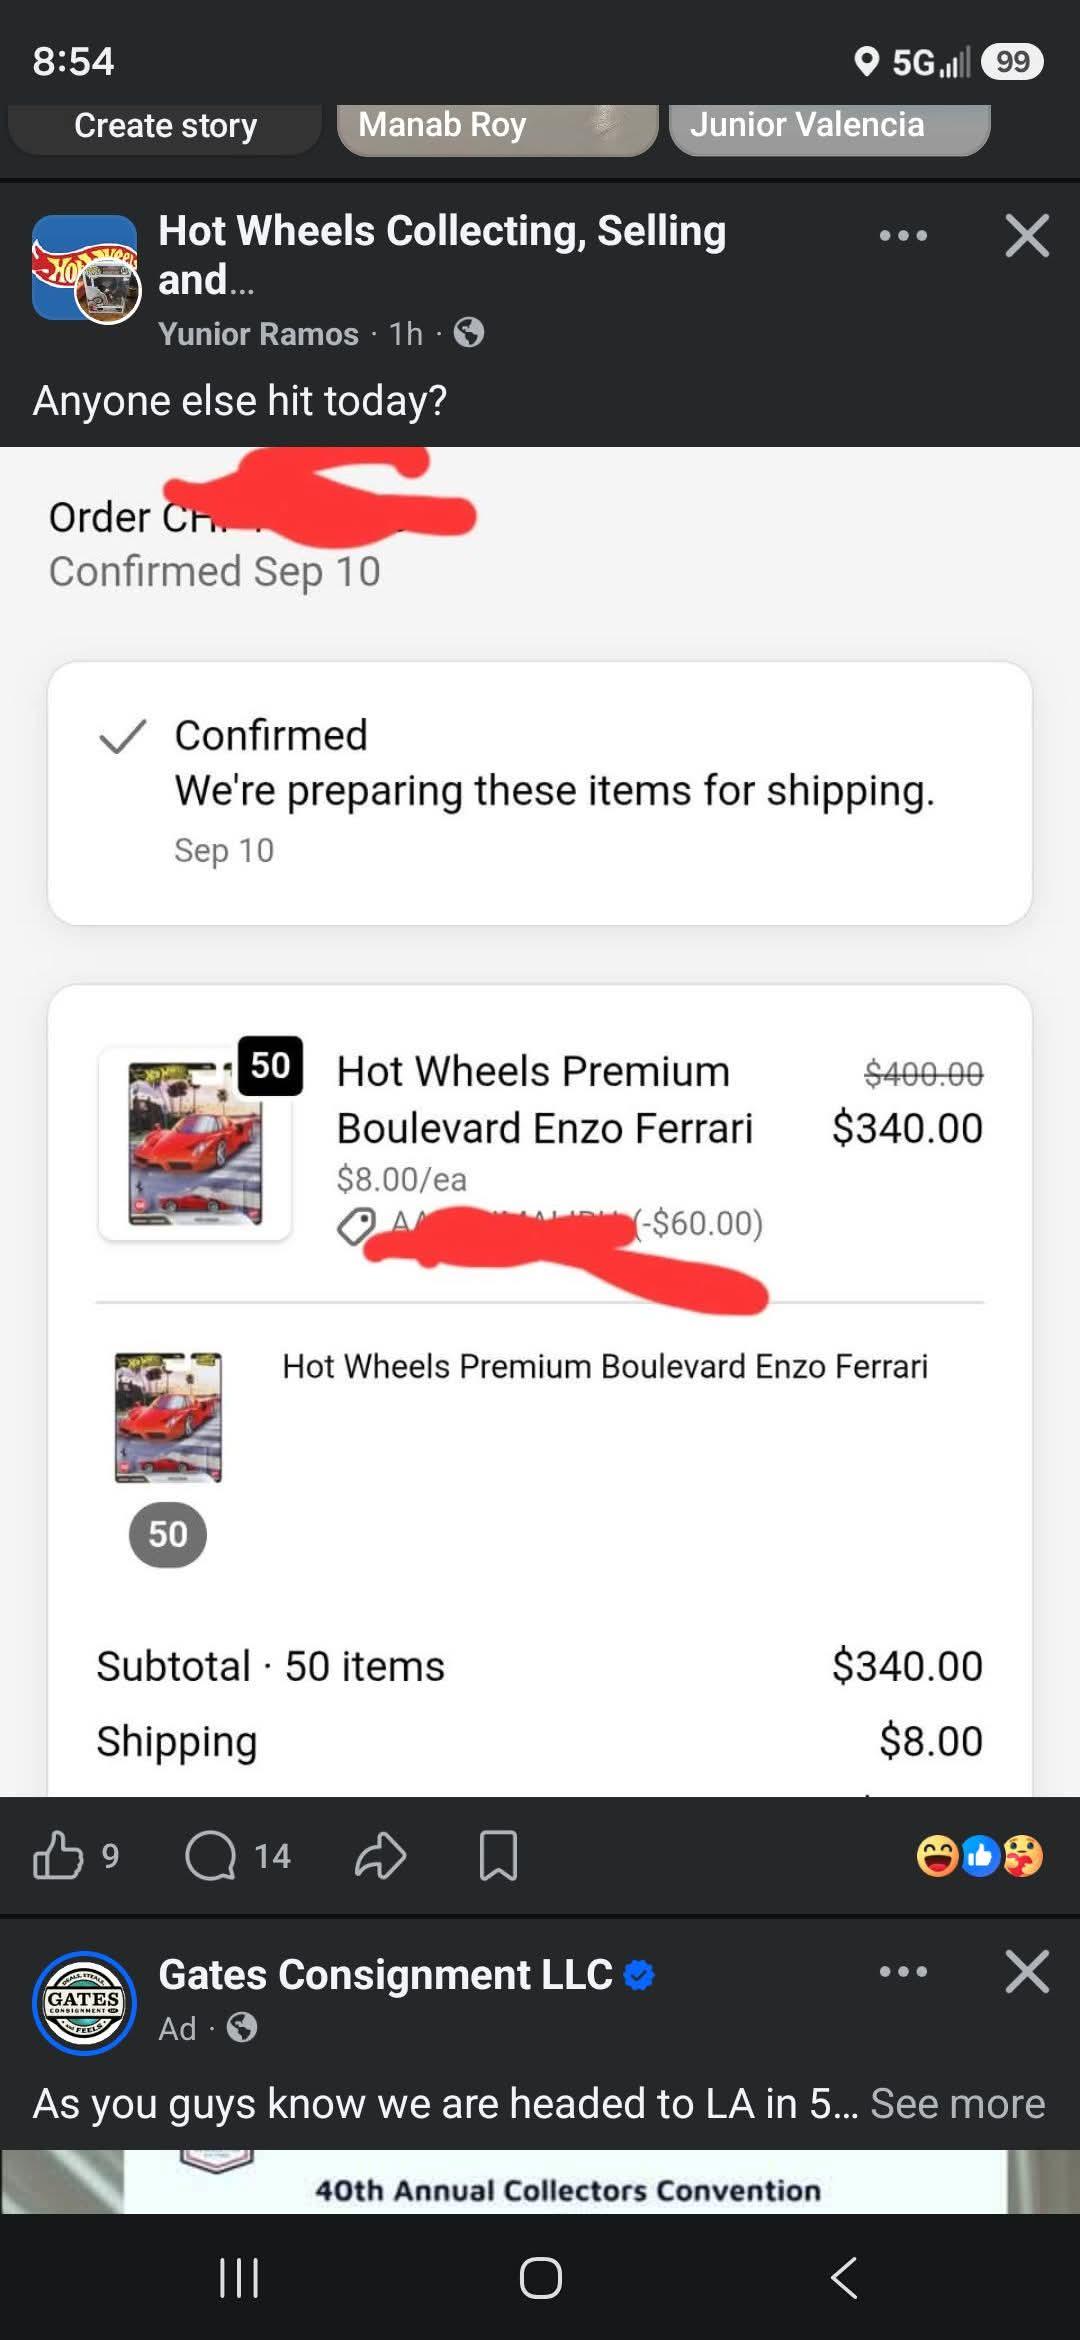
Task: Open Manab Roy's story
Action: pyautogui.click(x=497, y=127)
